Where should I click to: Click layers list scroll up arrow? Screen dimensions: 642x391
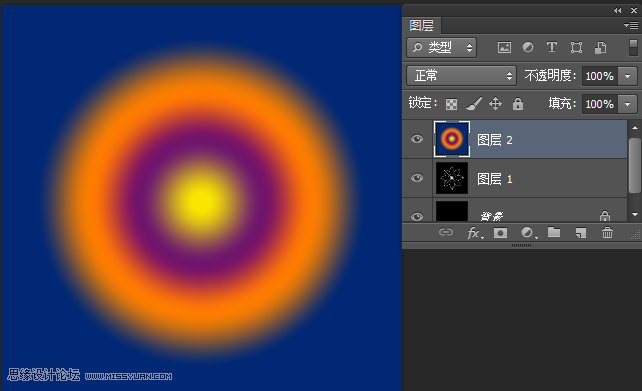pos(635,128)
